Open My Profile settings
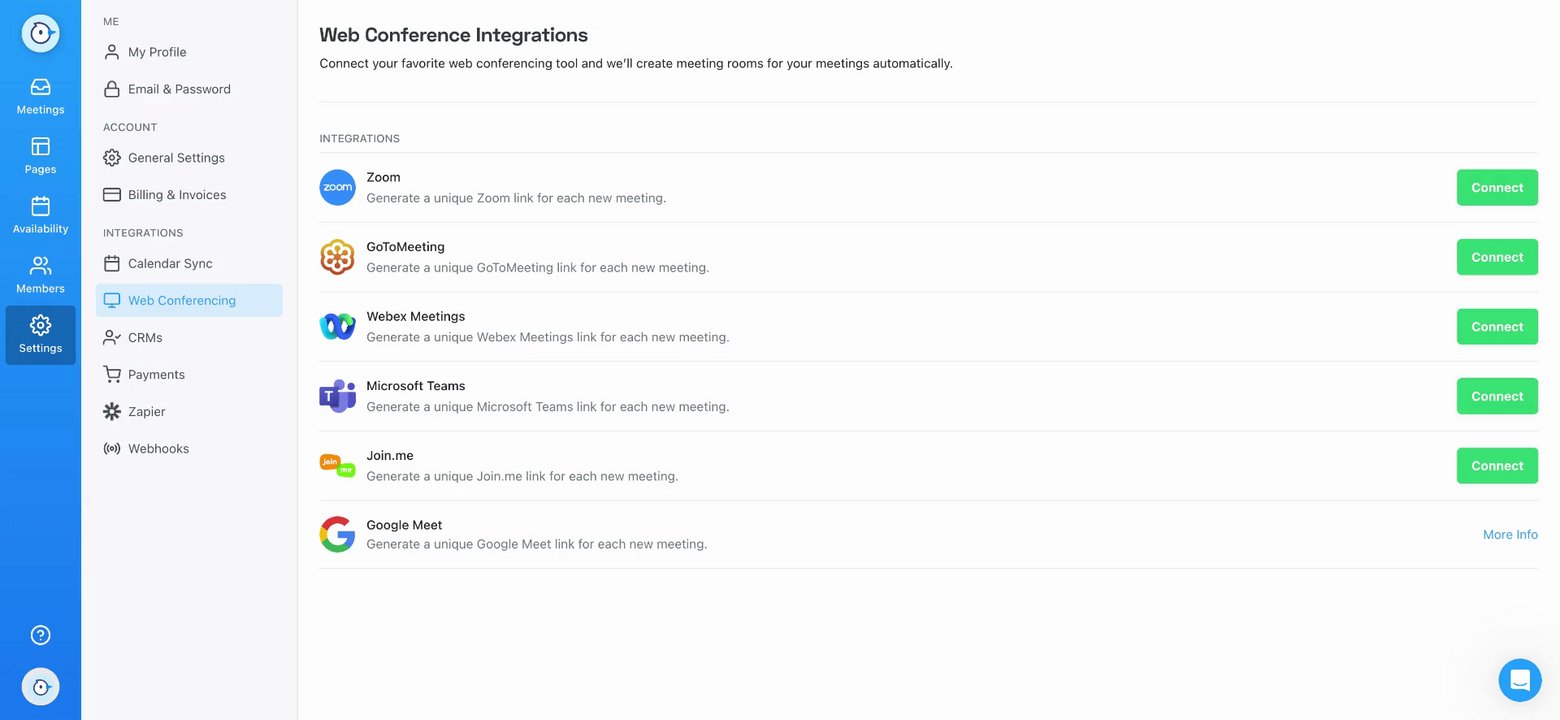This screenshot has width=1560, height=720. [157, 52]
